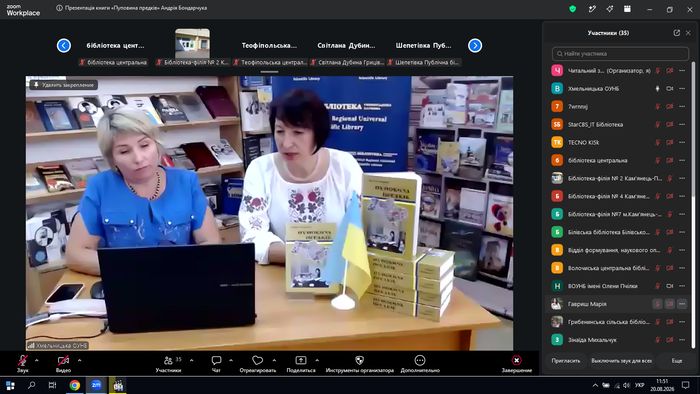Switch input language УКР in tray
This screenshot has height=394, width=700.
click(x=640, y=385)
